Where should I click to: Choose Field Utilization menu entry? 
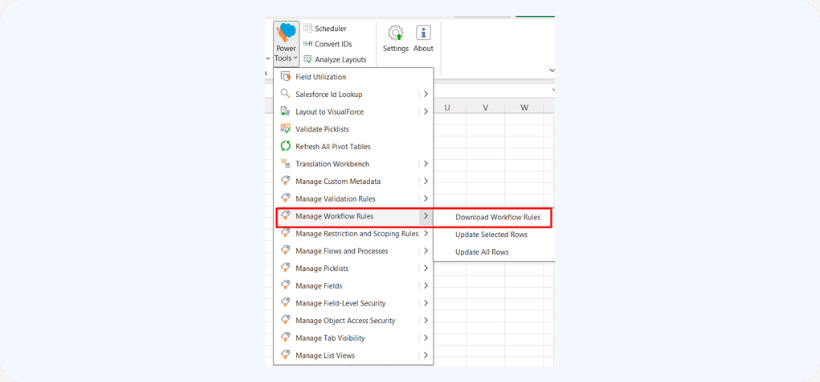354,77
